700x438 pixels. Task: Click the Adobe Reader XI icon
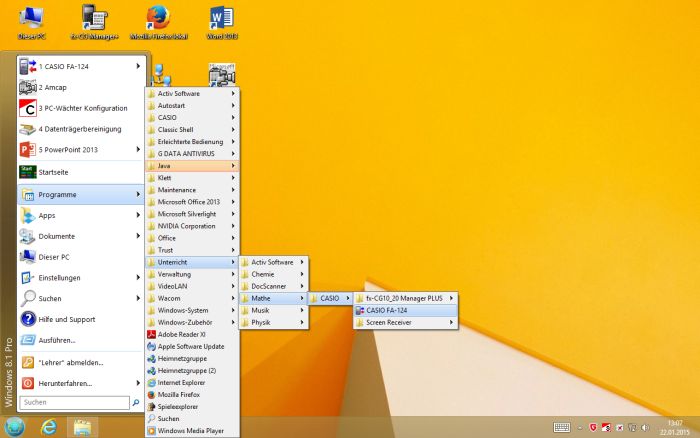point(151,334)
